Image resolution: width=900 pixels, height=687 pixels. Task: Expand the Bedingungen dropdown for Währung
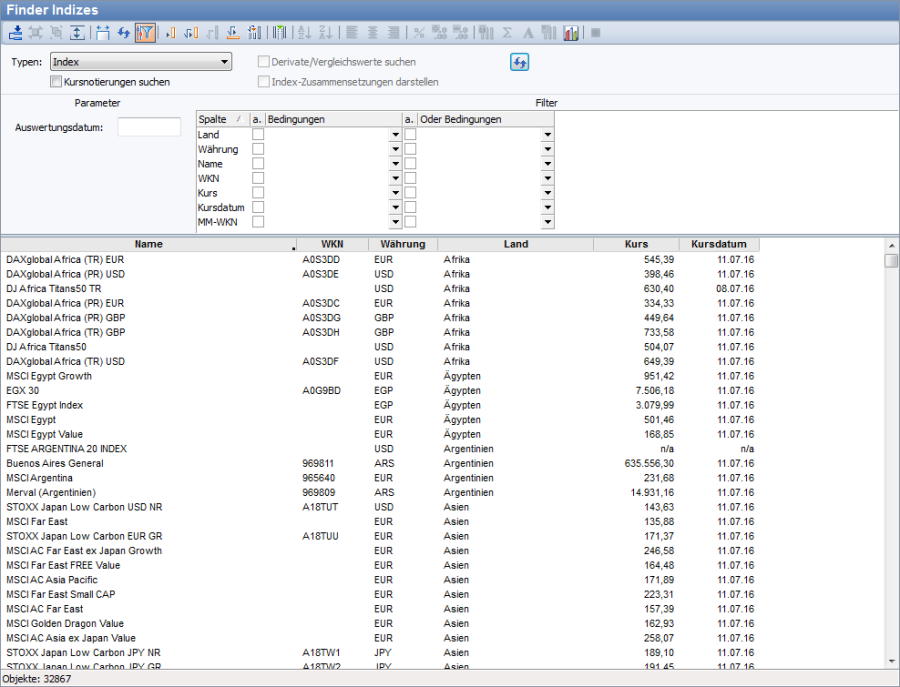click(395, 149)
